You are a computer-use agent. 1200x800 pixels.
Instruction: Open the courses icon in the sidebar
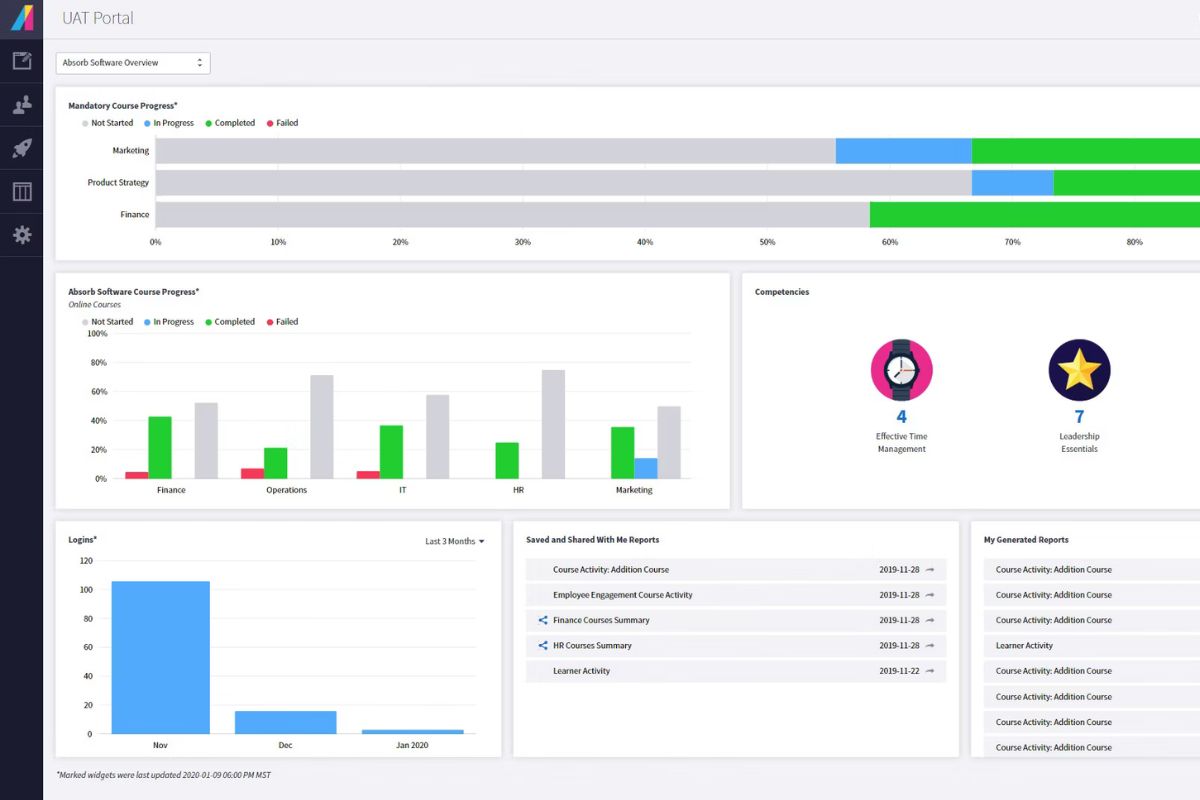pyautogui.click(x=22, y=62)
